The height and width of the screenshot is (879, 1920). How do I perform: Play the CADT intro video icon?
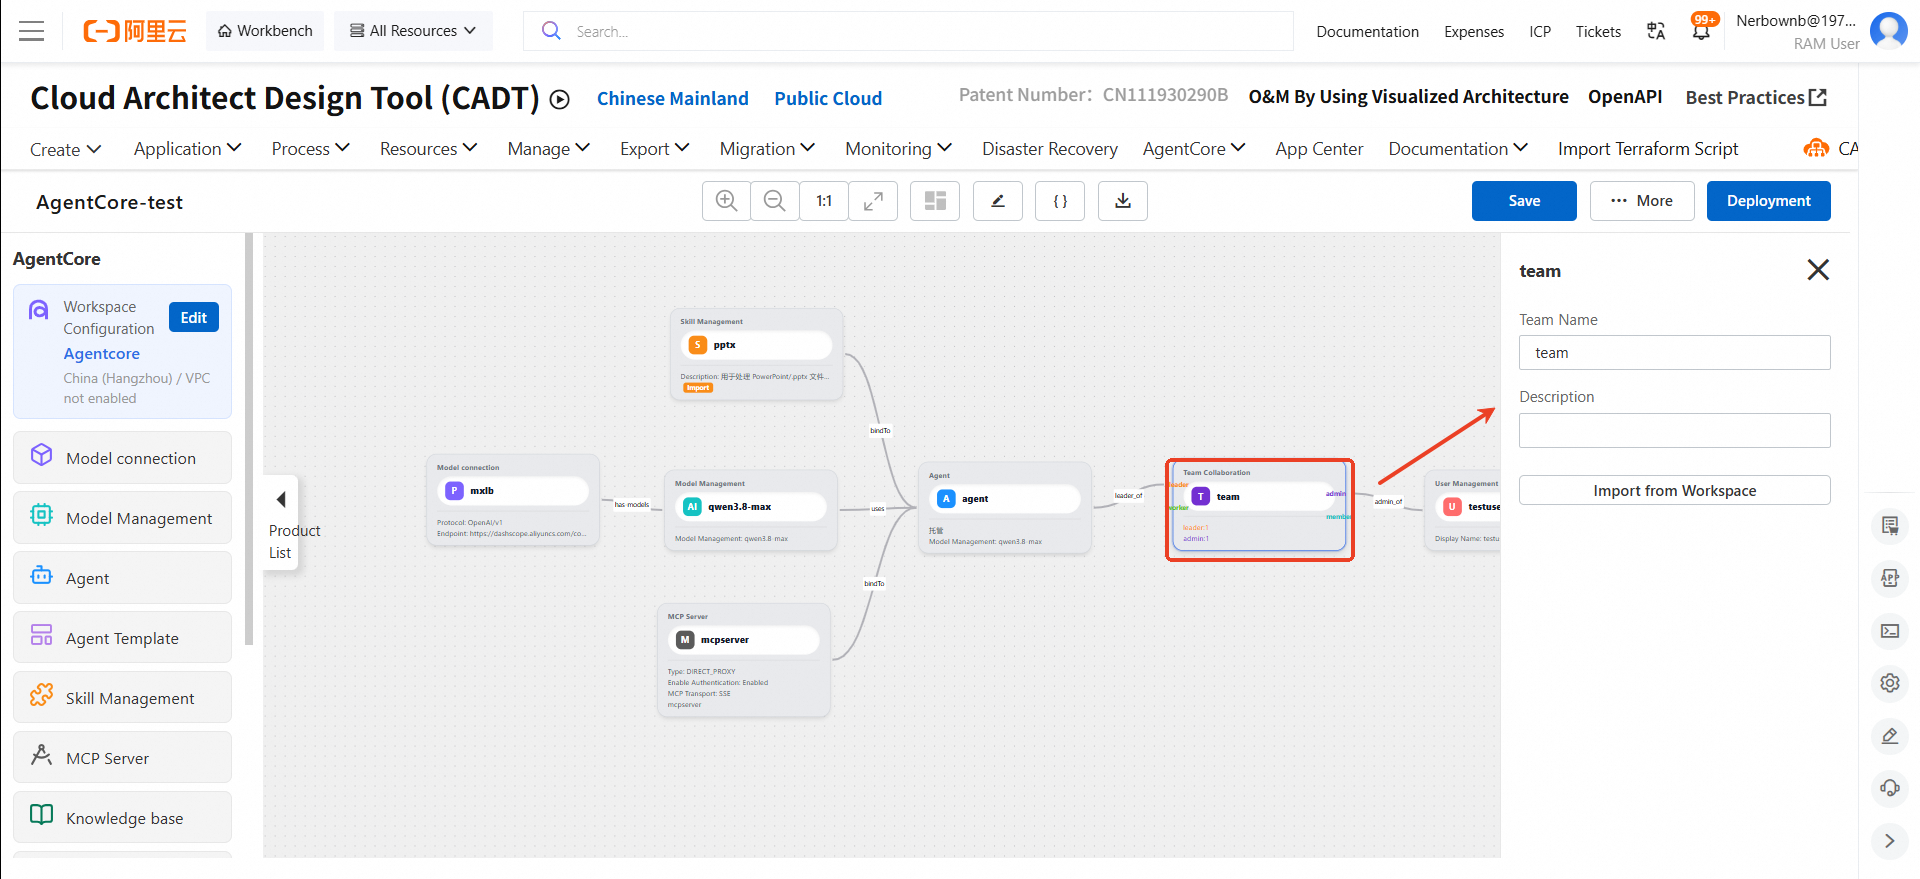coord(560,99)
